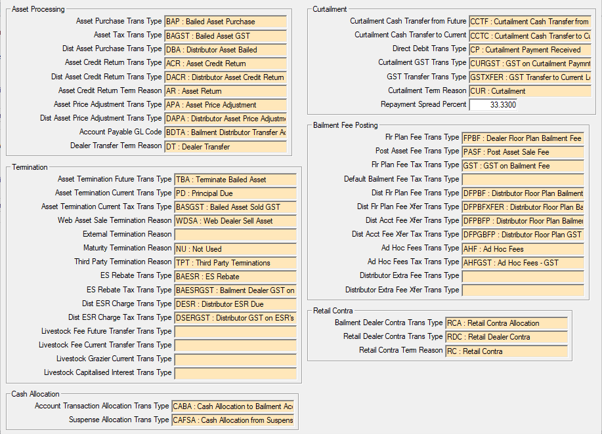Click the Dist Flr Plan Fee Xfer Trans Type field

pyautogui.click(x=523, y=207)
